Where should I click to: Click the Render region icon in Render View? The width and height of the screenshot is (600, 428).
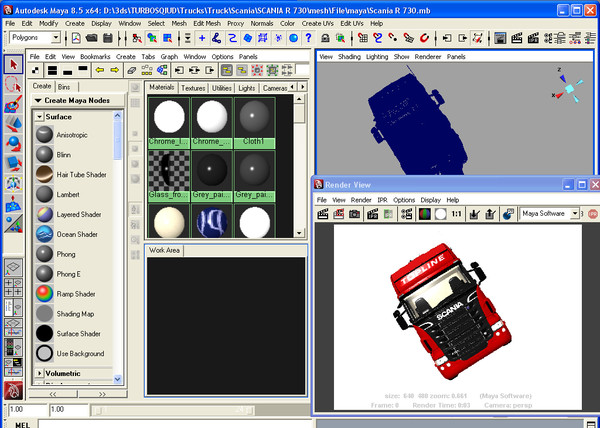click(x=339, y=214)
